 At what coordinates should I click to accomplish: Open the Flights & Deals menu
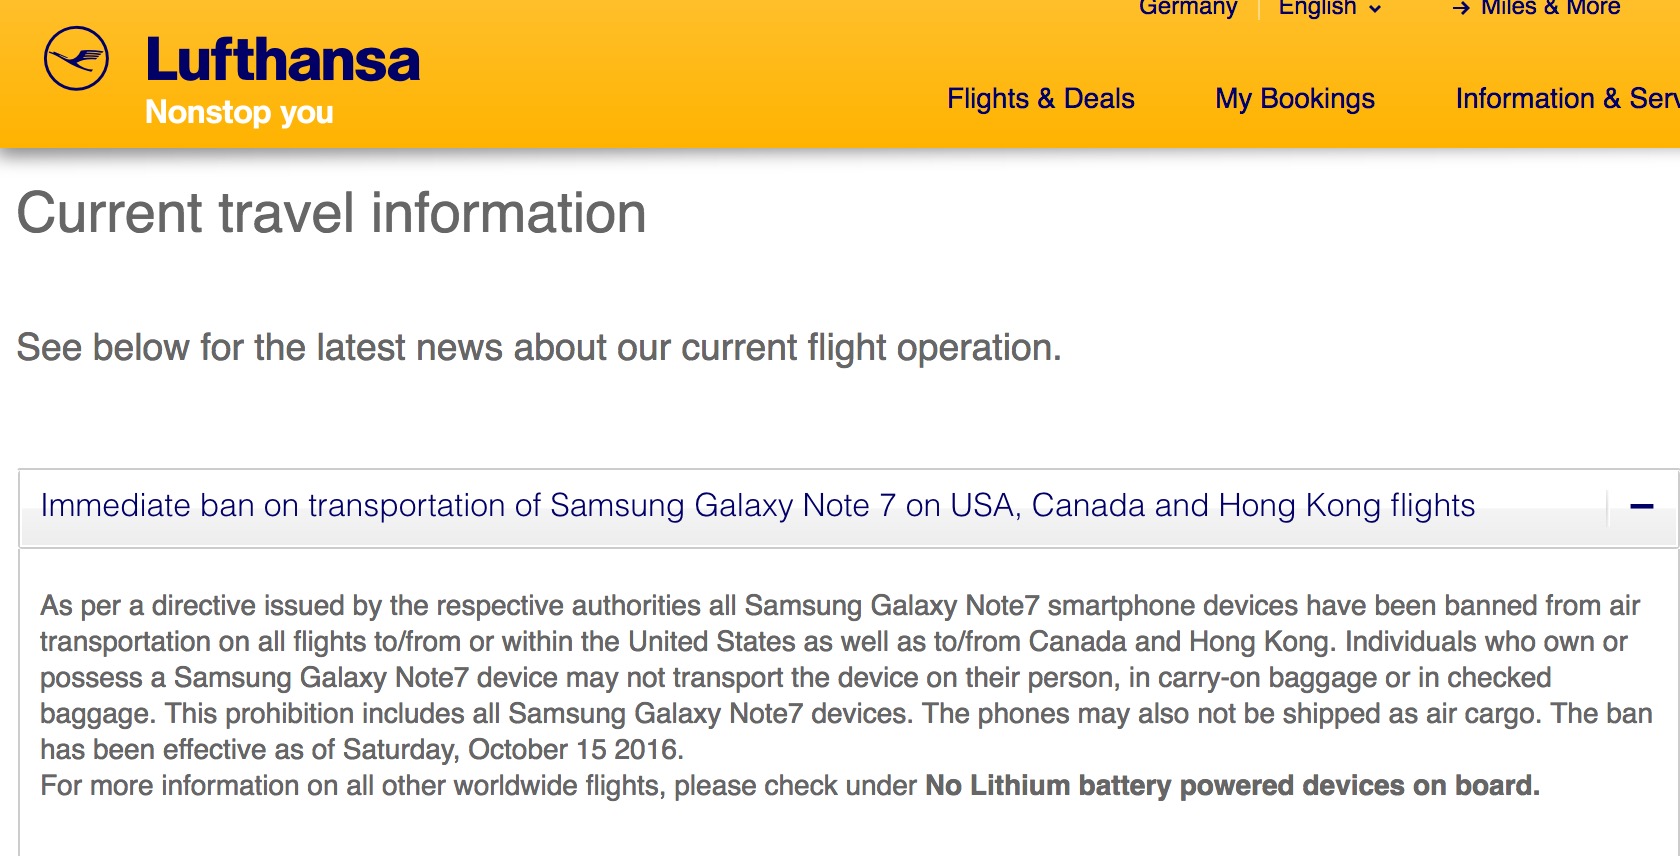click(x=1041, y=98)
